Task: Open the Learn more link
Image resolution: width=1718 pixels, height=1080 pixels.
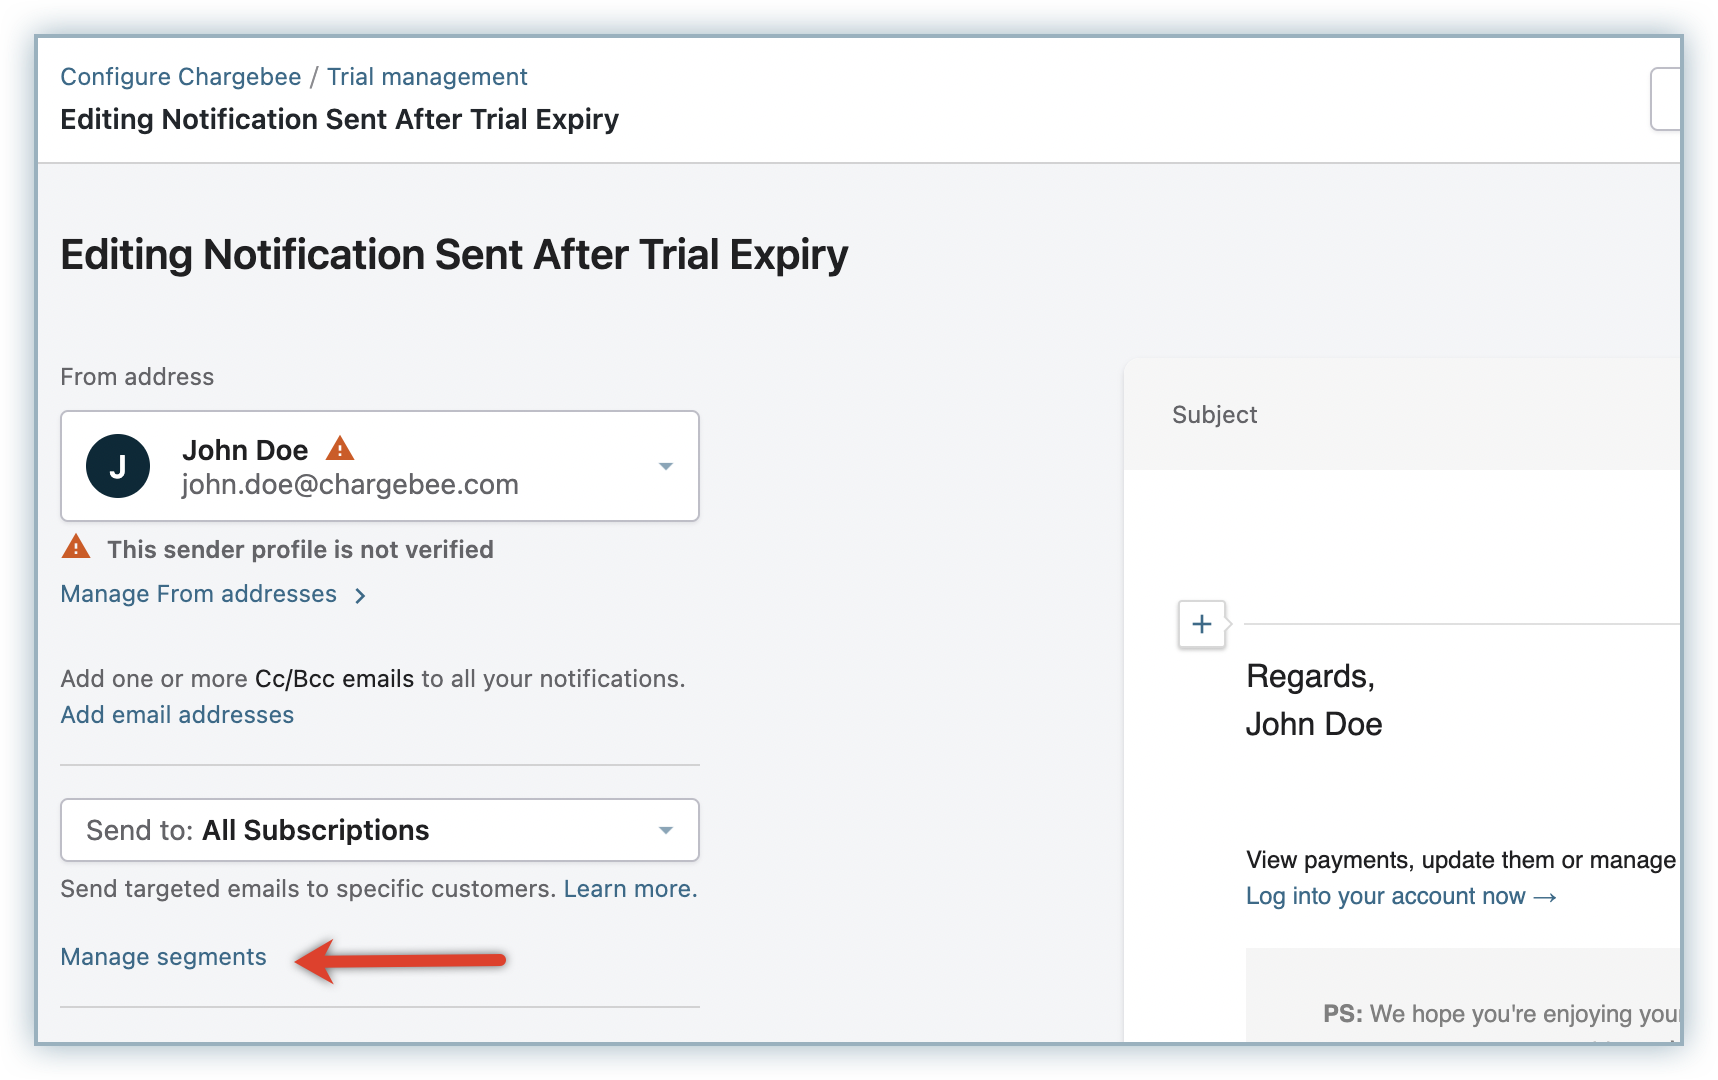Action: click(629, 889)
